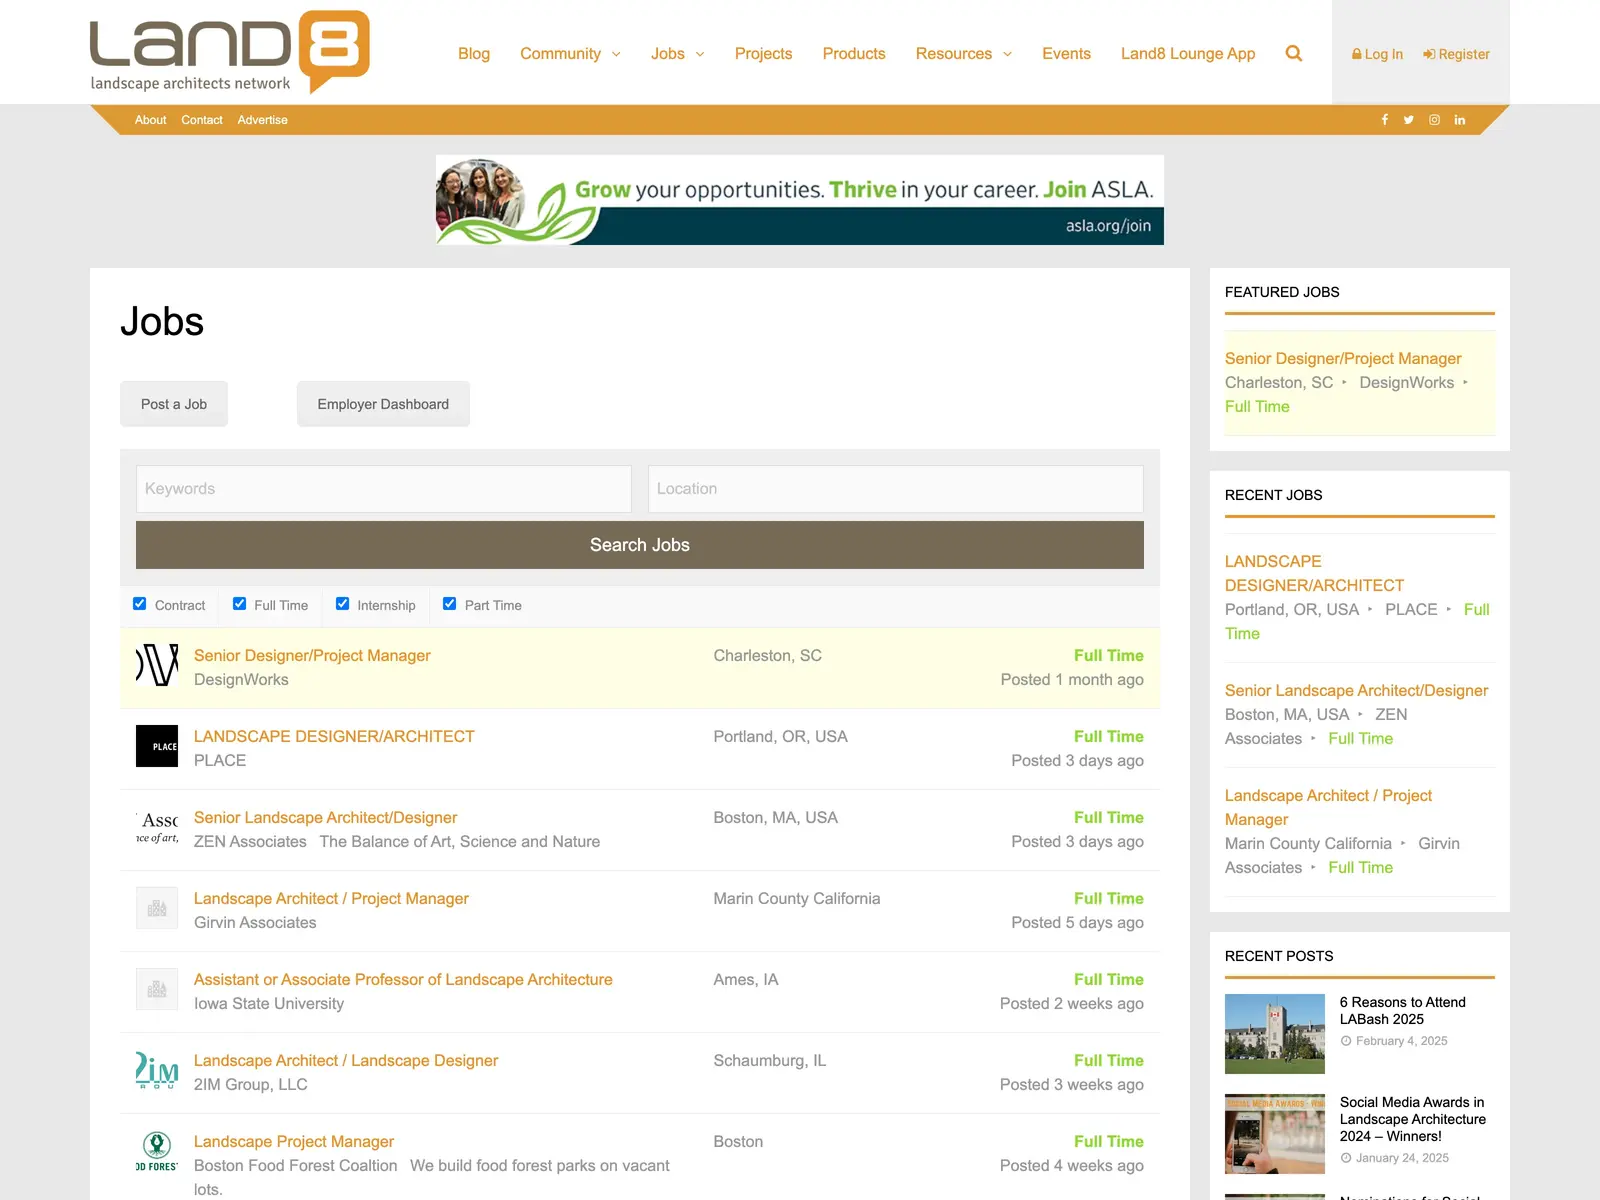1600x1200 pixels.
Task: Visit Land8 Facebook page icon
Action: coord(1385,120)
